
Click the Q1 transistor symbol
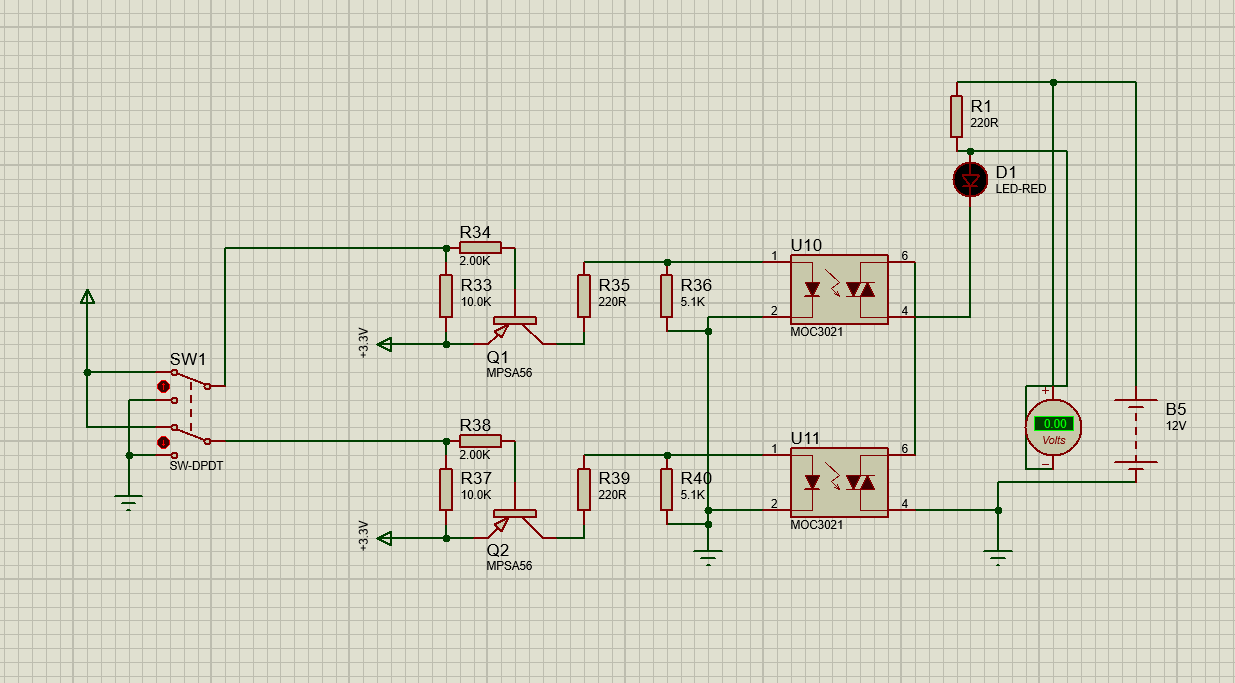pyautogui.click(x=516, y=328)
